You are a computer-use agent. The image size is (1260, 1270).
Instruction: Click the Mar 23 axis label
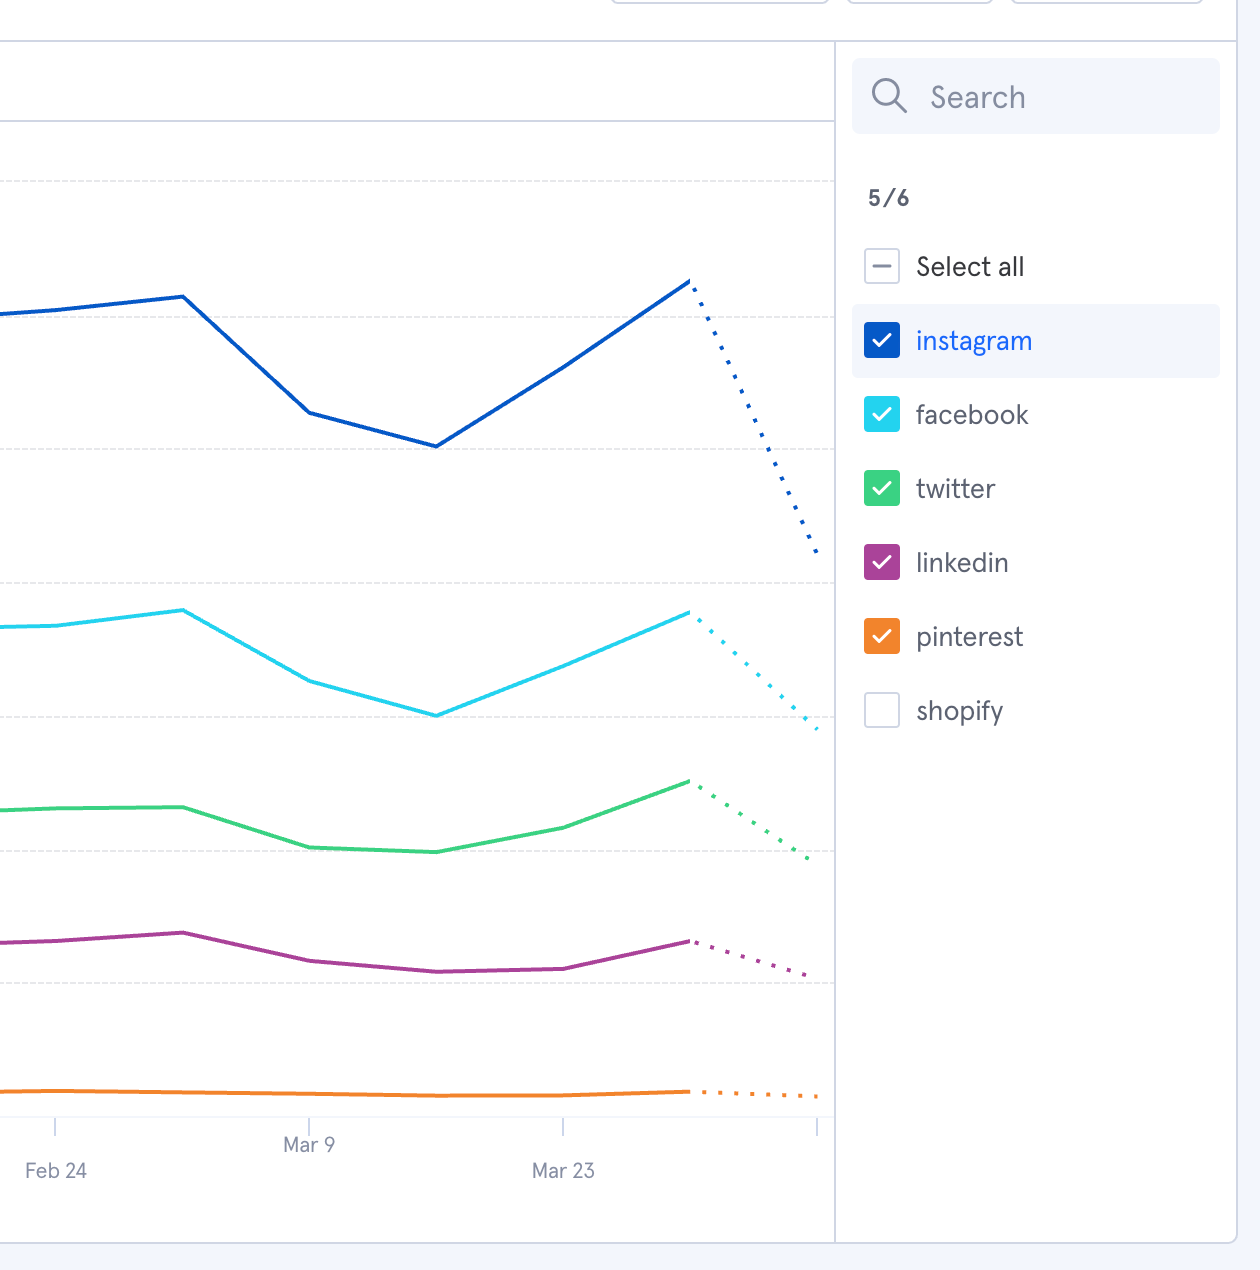[563, 1170]
